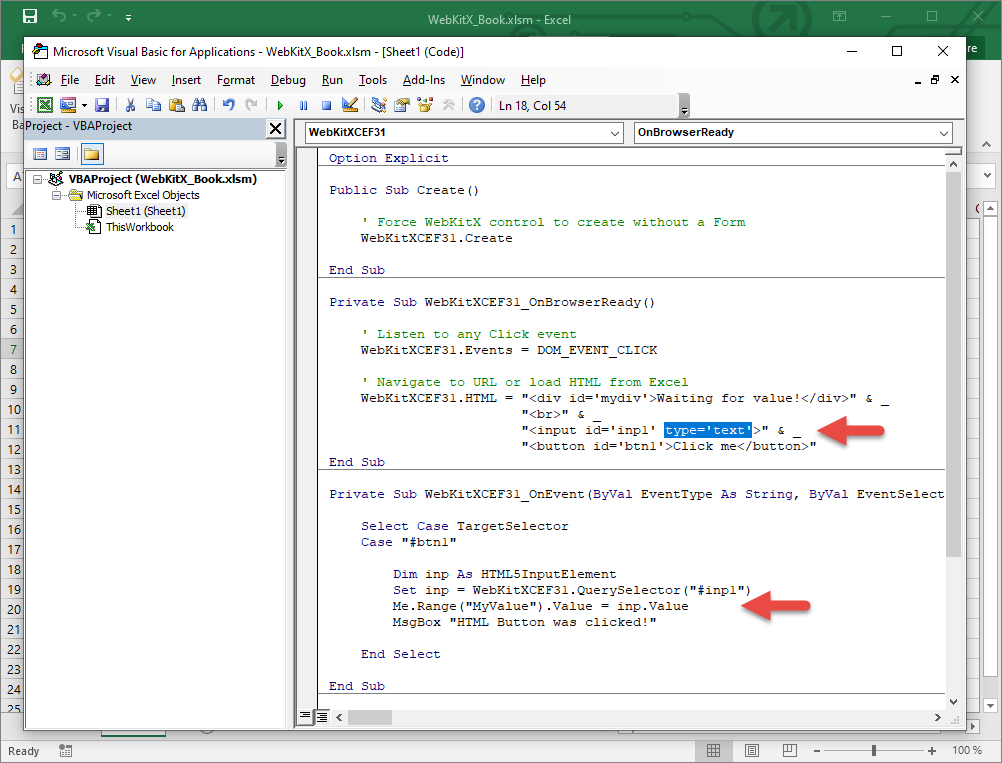1002x763 pixels.
Task: Click the Excel zoom slider handle
Action: click(874, 751)
